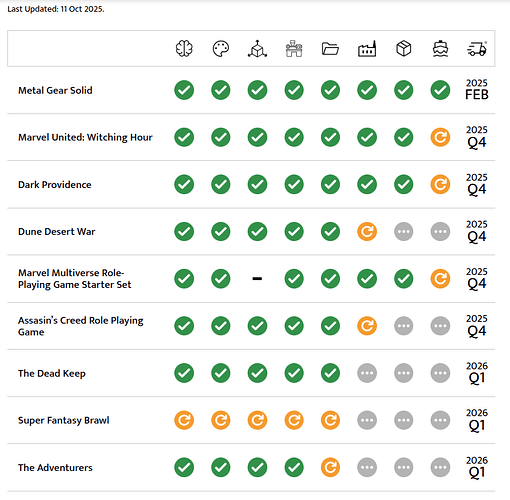The height and width of the screenshot is (500, 510).
Task: Open the folder files stage icon
Action: click(x=330, y=49)
